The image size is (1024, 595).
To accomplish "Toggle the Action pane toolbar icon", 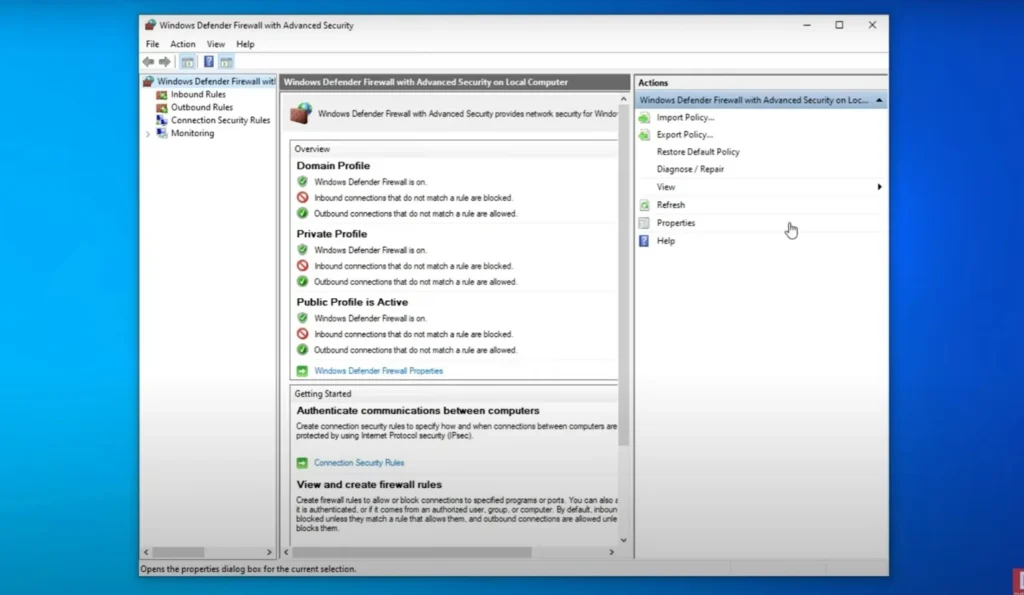I will coord(226,62).
